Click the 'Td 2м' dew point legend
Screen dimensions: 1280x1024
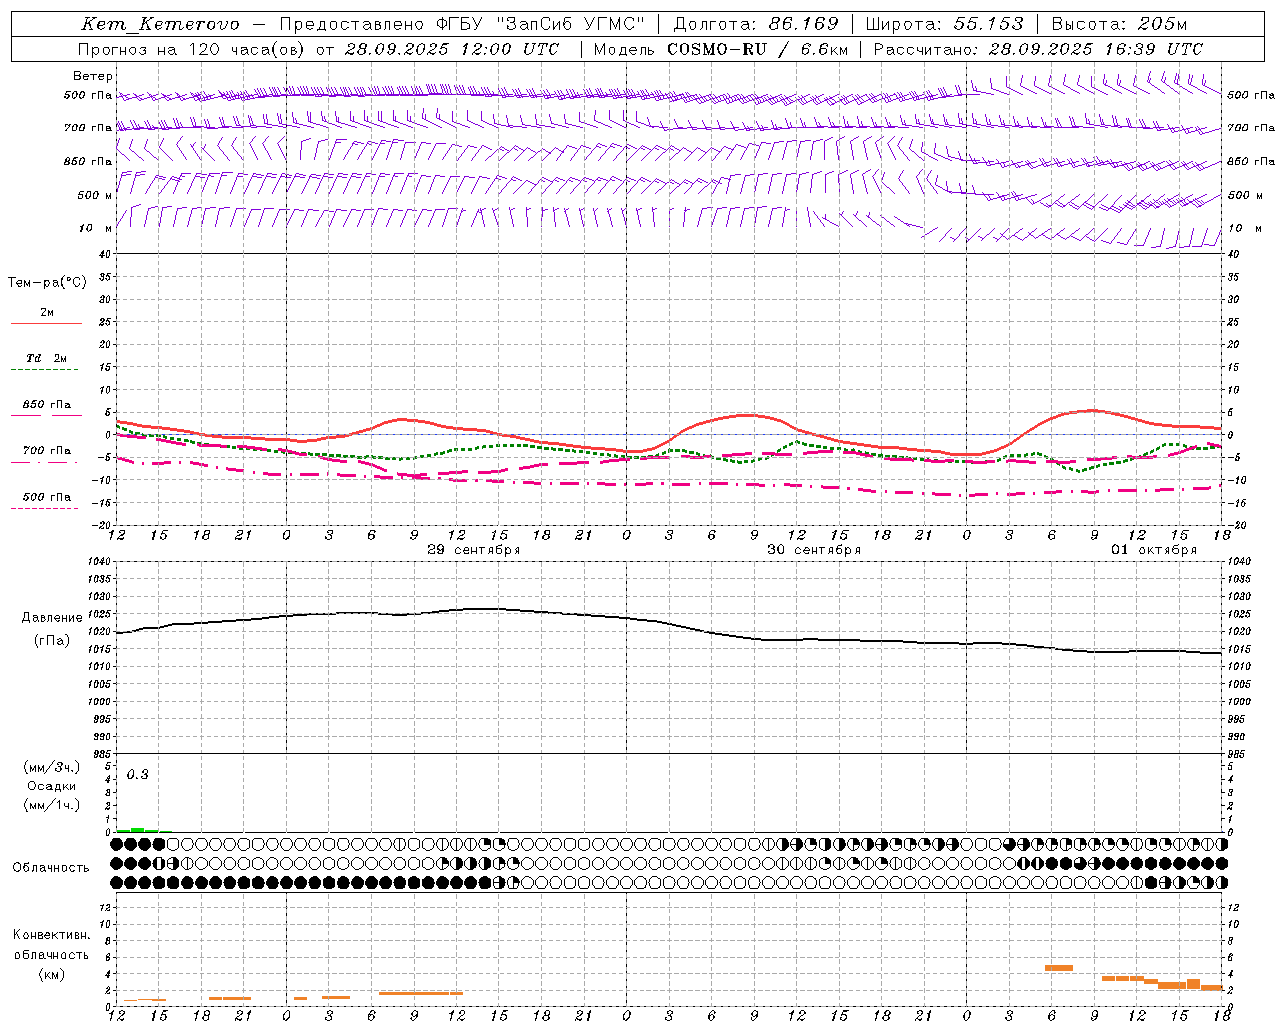click(47, 358)
